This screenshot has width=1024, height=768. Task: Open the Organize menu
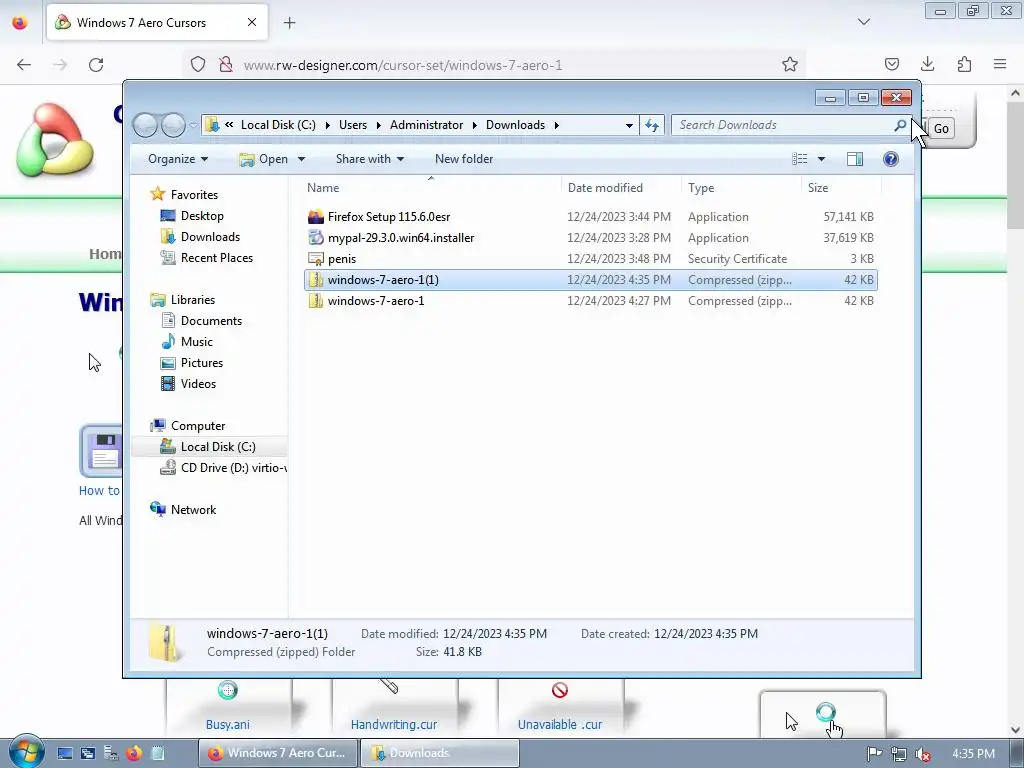coord(178,159)
